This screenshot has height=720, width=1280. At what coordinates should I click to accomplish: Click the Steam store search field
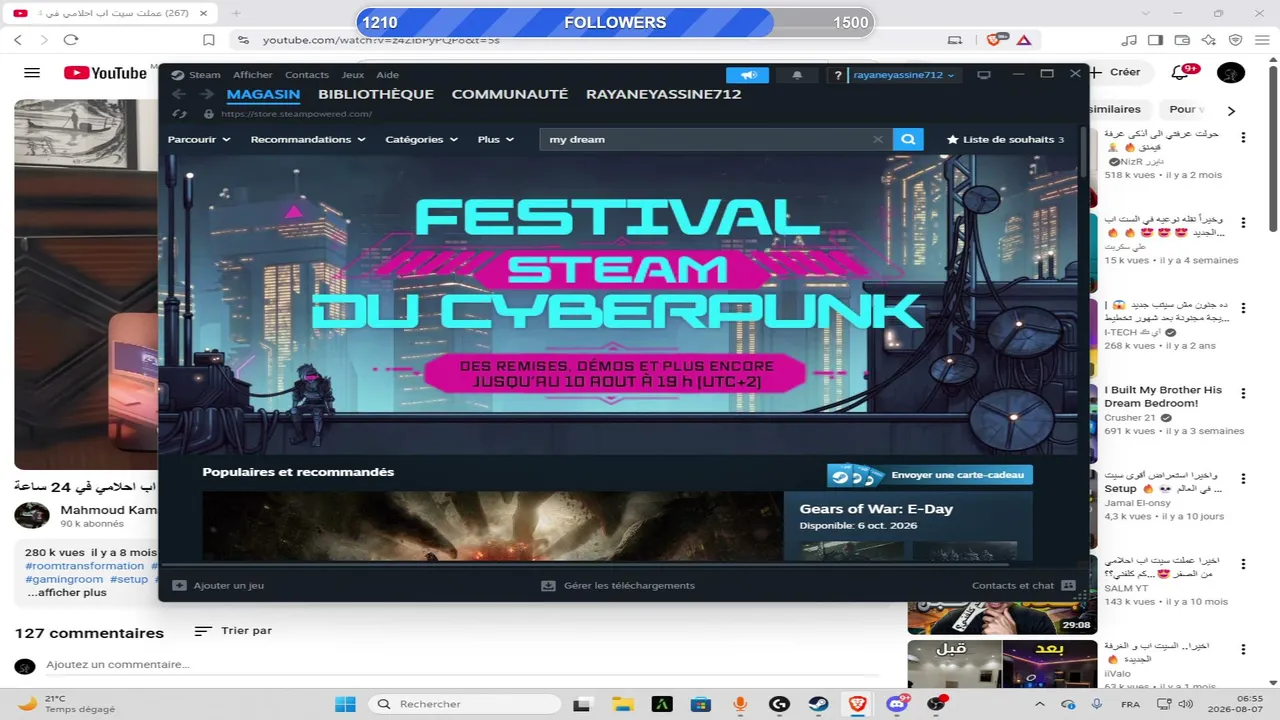coord(705,139)
